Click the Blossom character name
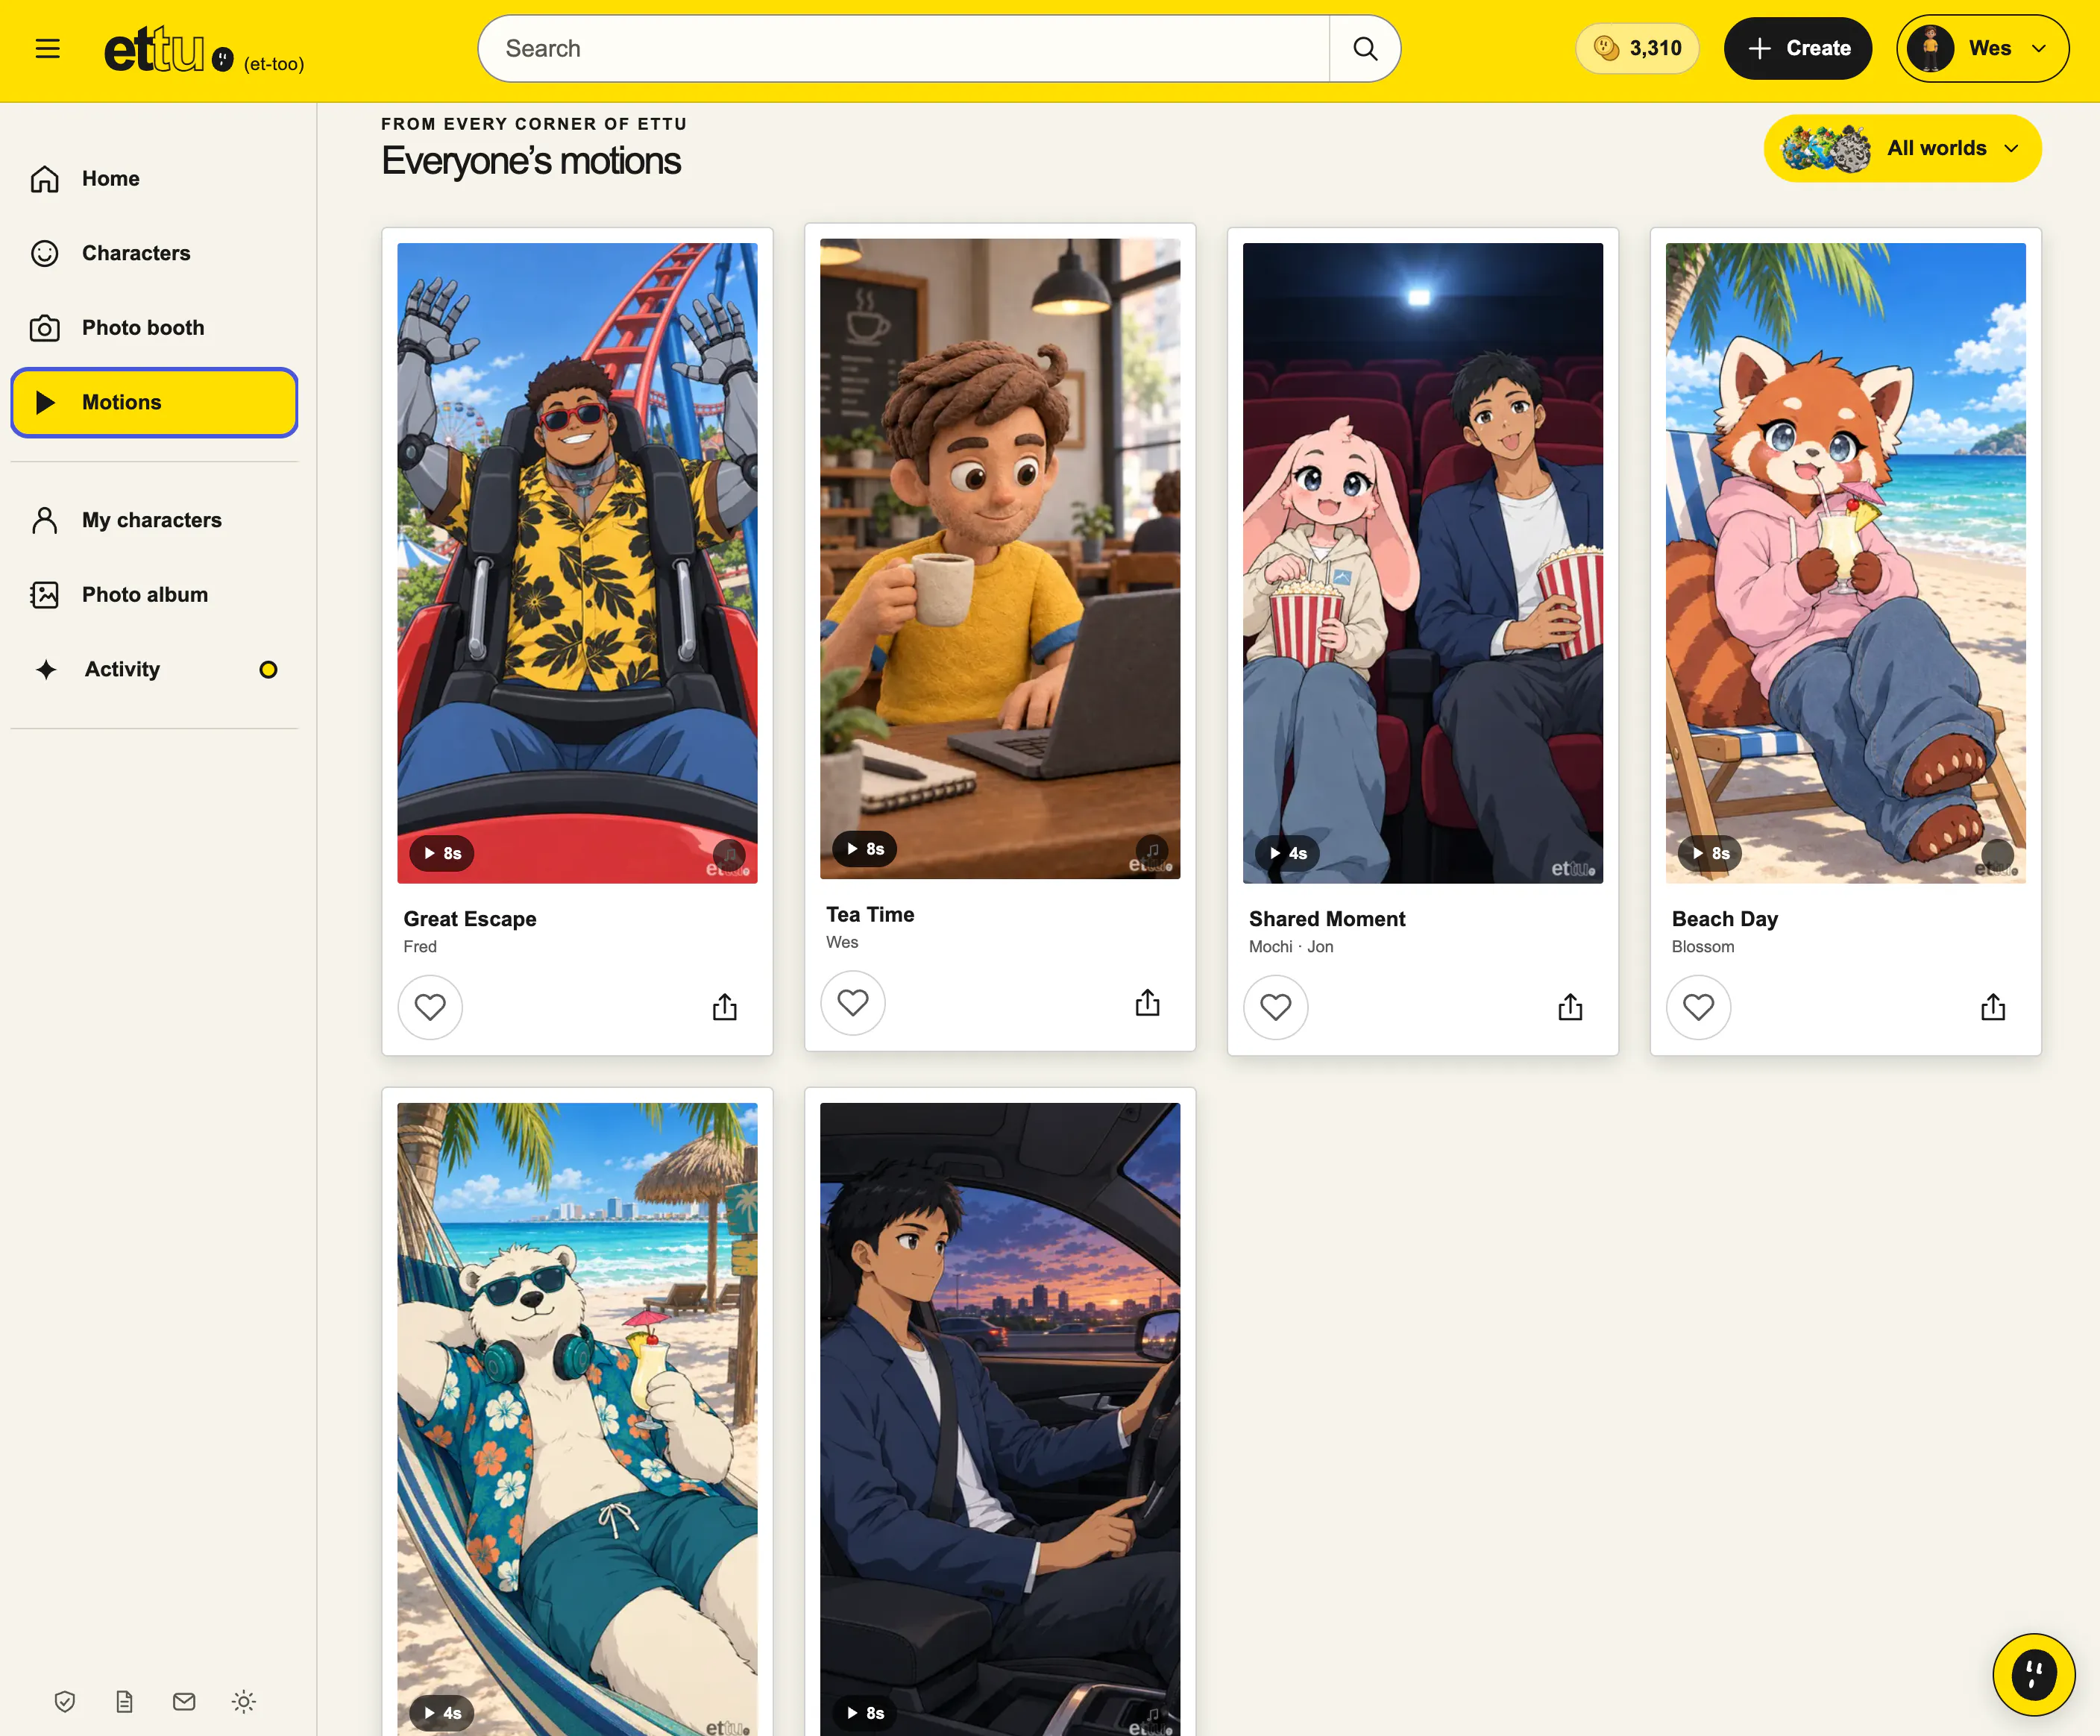The image size is (2100, 1736). [1703, 947]
